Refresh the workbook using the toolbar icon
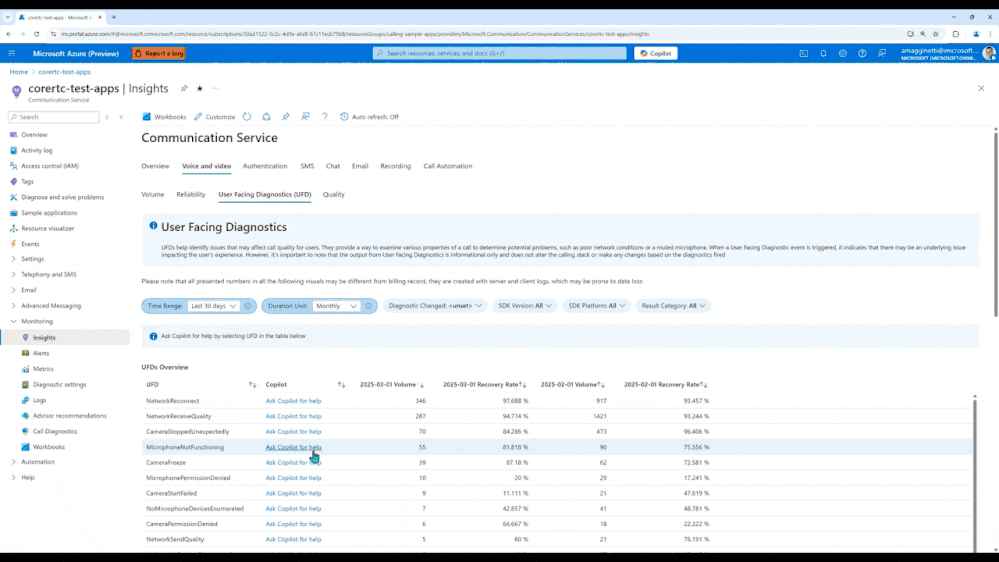The image size is (999, 562). [247, 117]
